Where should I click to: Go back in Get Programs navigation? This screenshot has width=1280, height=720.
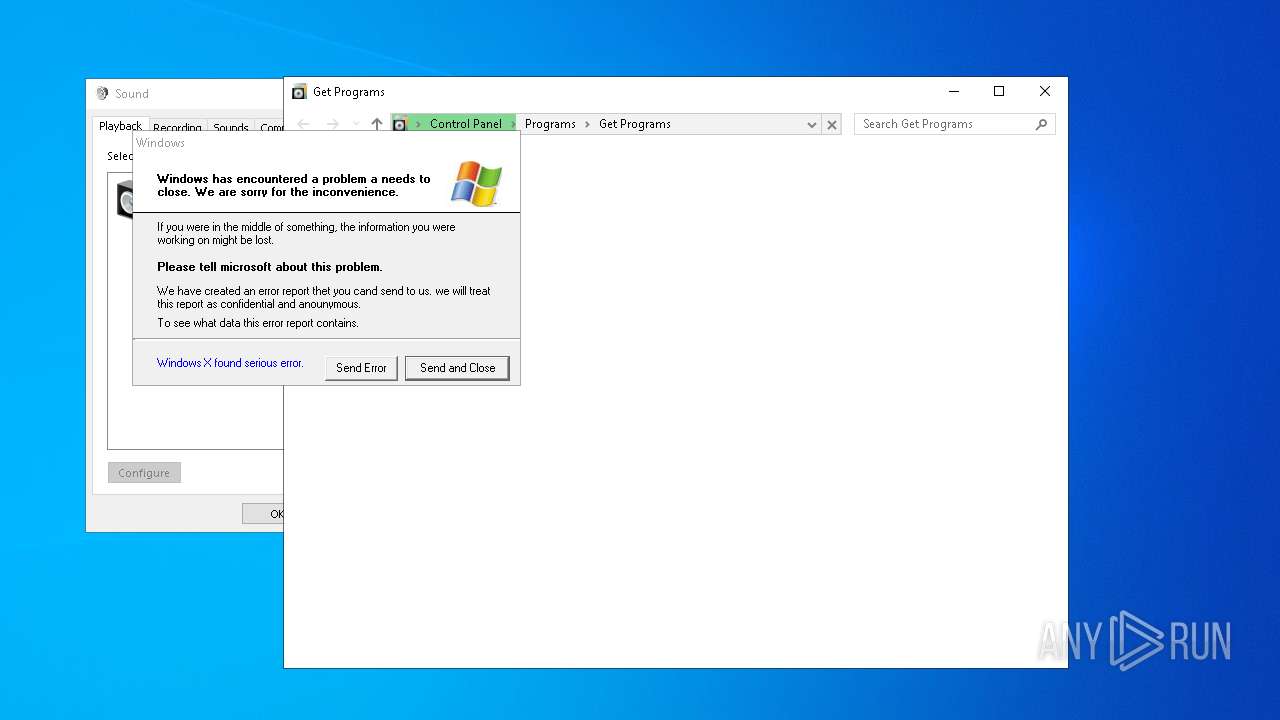click(303, 124)
